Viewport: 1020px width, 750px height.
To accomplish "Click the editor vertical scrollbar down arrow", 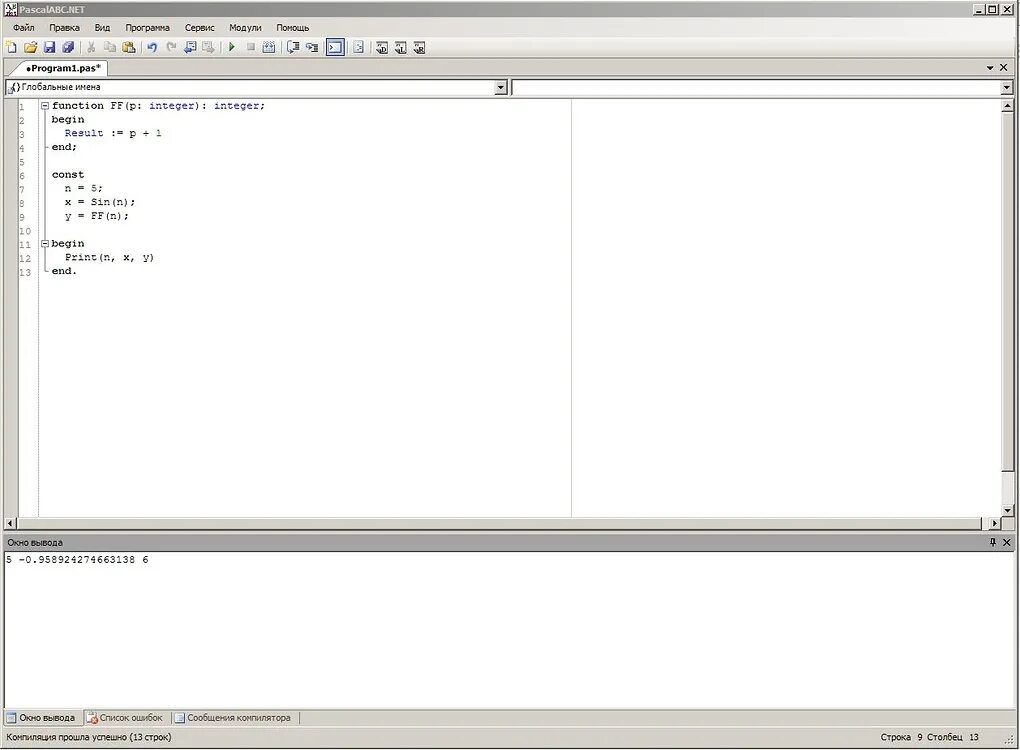I will [x=1007, y=511].
